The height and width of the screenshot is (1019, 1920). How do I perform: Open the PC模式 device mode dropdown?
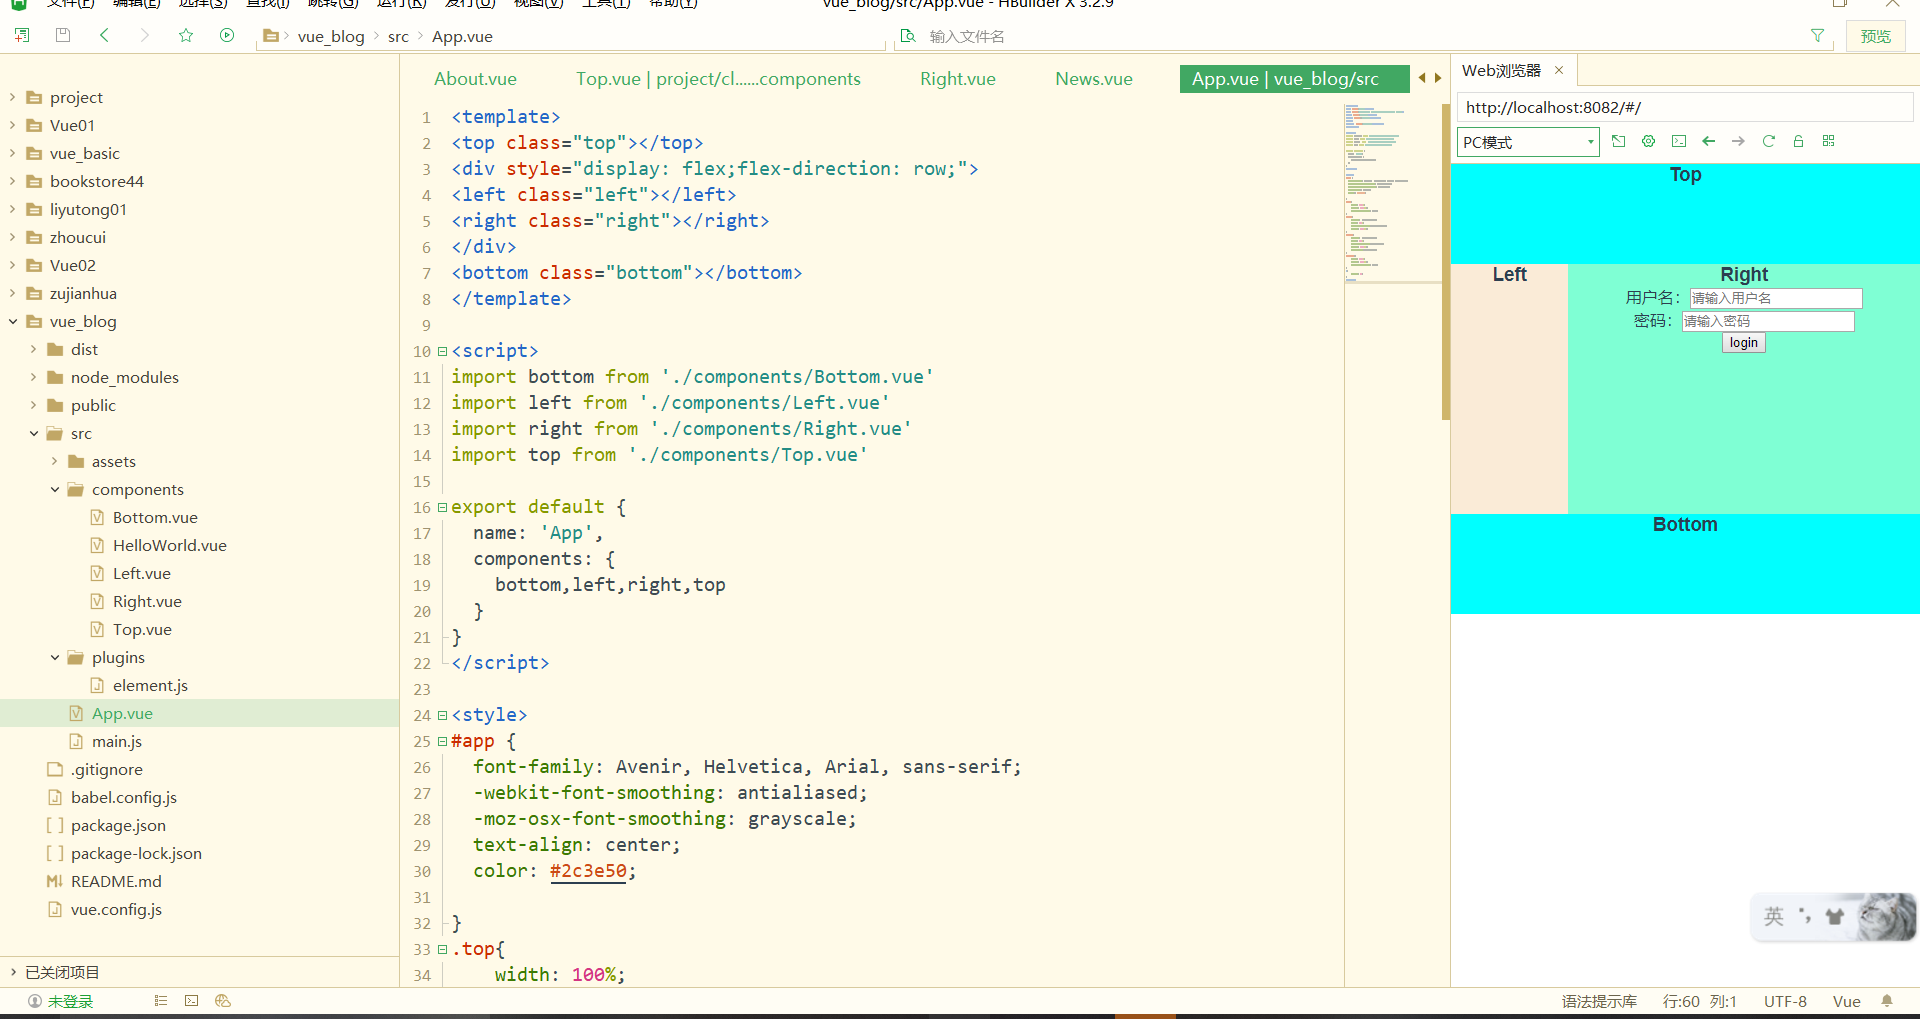(1528, 142)
